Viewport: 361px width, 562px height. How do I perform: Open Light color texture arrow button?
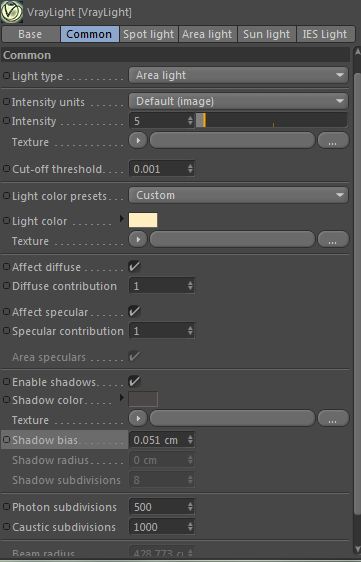click(x=138, y=239)
